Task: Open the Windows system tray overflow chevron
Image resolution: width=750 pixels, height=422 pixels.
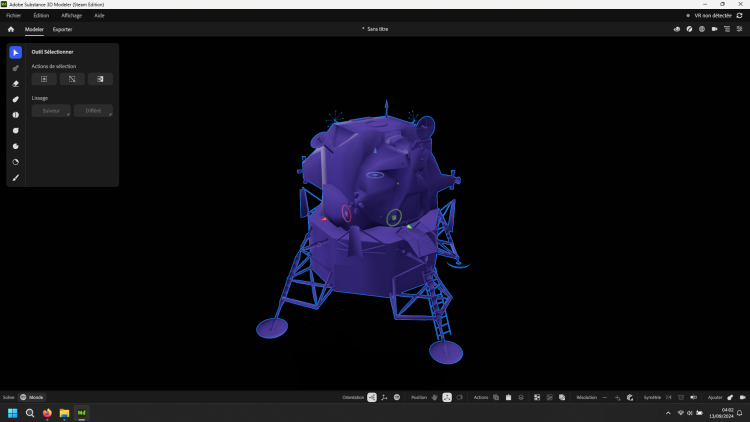Action: (668, 413)
